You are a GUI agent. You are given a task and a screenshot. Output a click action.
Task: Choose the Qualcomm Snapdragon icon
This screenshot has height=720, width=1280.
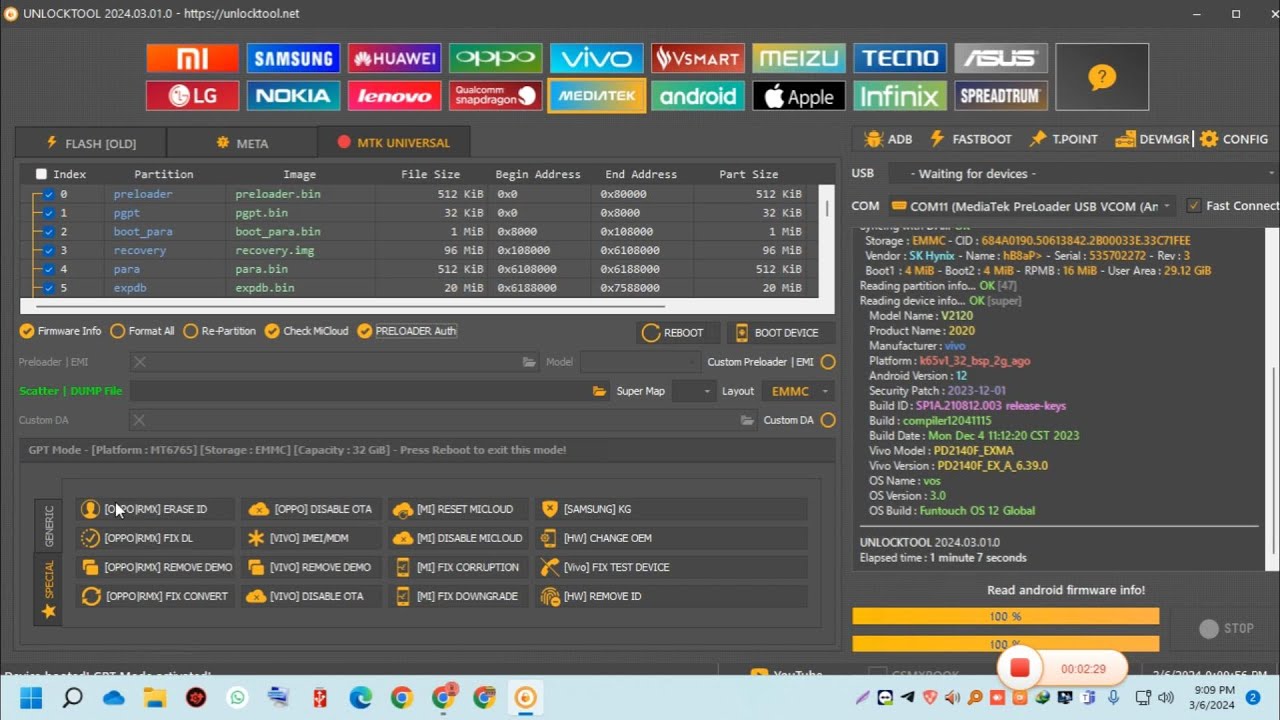click(x=495, y=96)
